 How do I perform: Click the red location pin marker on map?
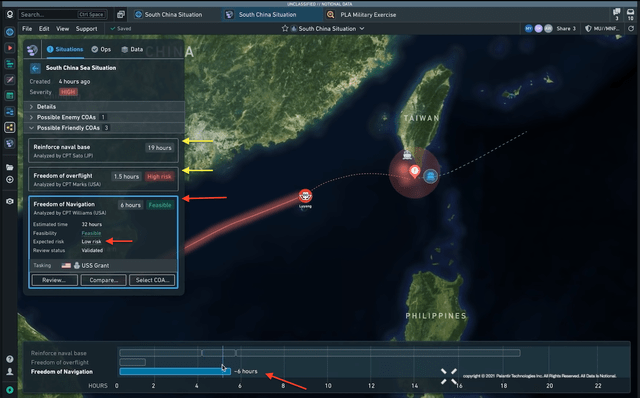tap(414, 171)
